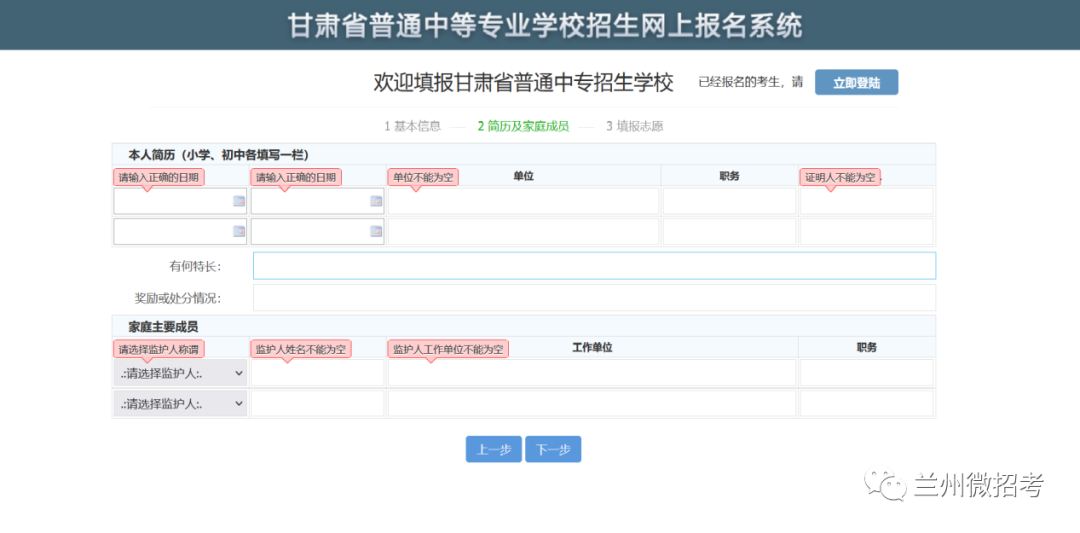Screen dimensions: 1080x533
Task: Select the 单位 field in first résumé row
Action: pos(523,202)
